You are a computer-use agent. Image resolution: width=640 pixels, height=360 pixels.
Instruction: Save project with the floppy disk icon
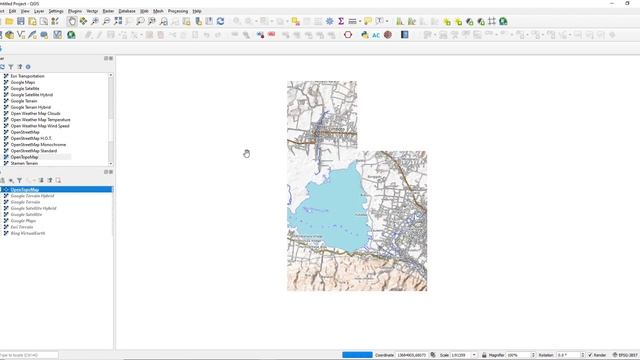point(20,21)
